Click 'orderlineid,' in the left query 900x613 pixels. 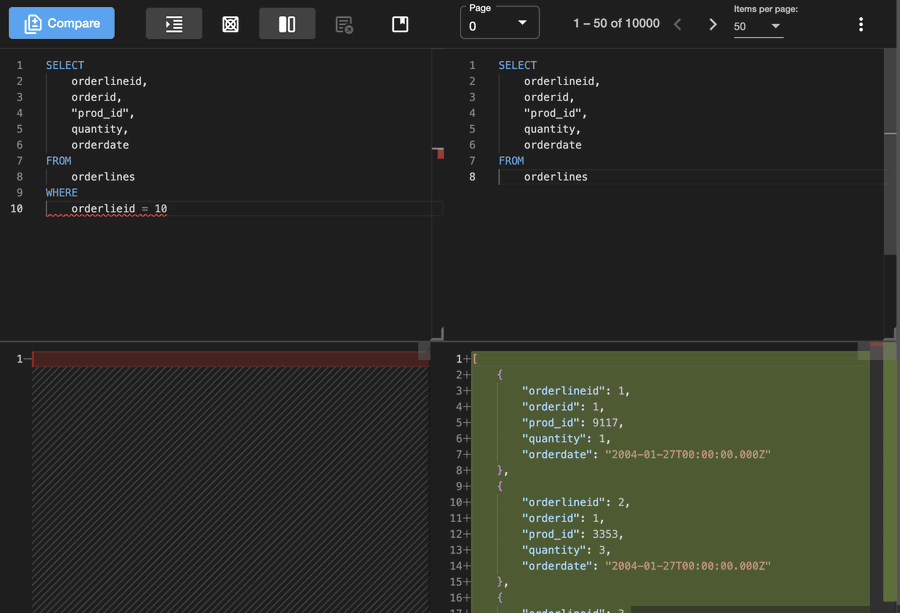point(109,81)
